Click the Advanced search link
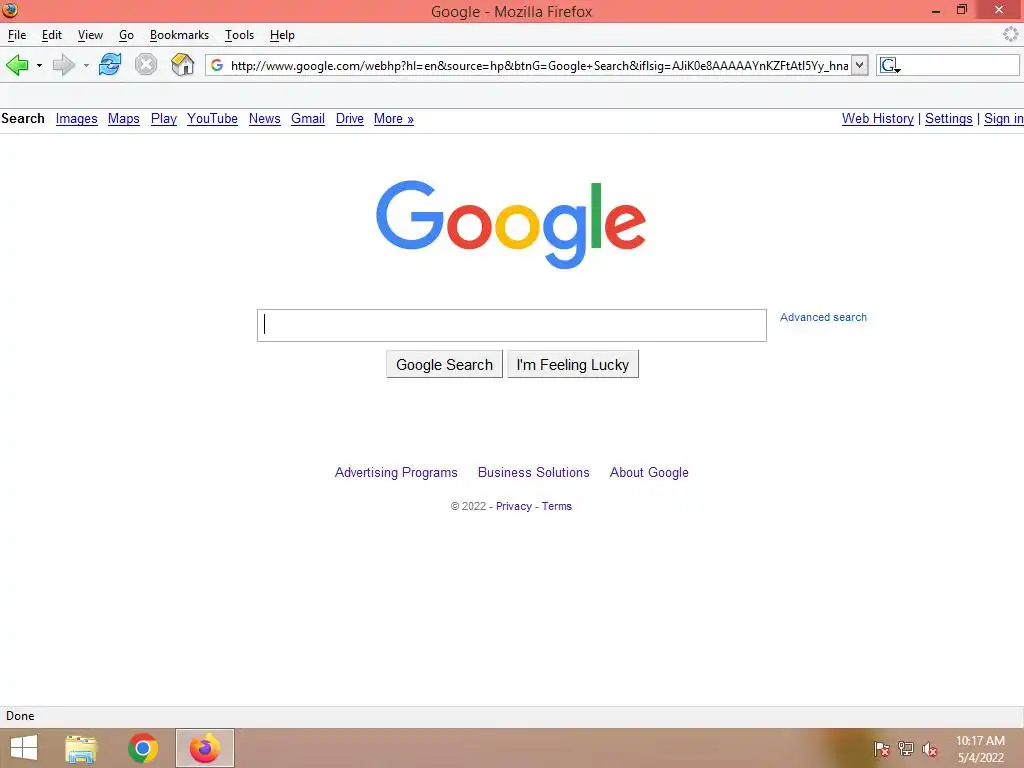This screenshot has height=768, width=1024. [x=823, y=317]
